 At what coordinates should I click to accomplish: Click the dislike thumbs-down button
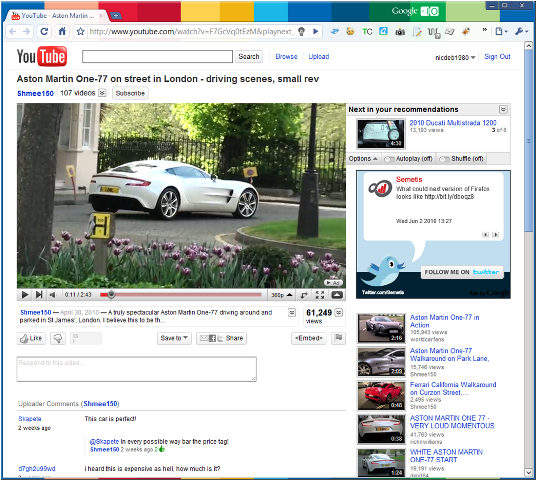[58, 338]
